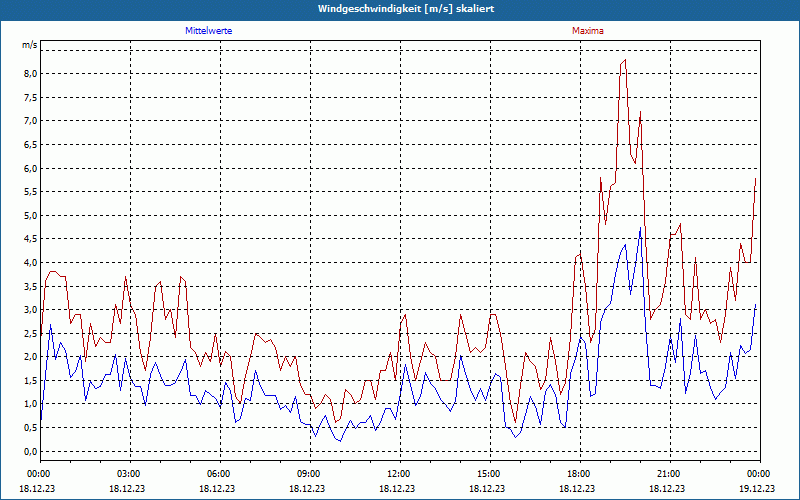Click the 18.12.23 date under 12:00
The height and width of the screenshot is (500, 800).
396,488
